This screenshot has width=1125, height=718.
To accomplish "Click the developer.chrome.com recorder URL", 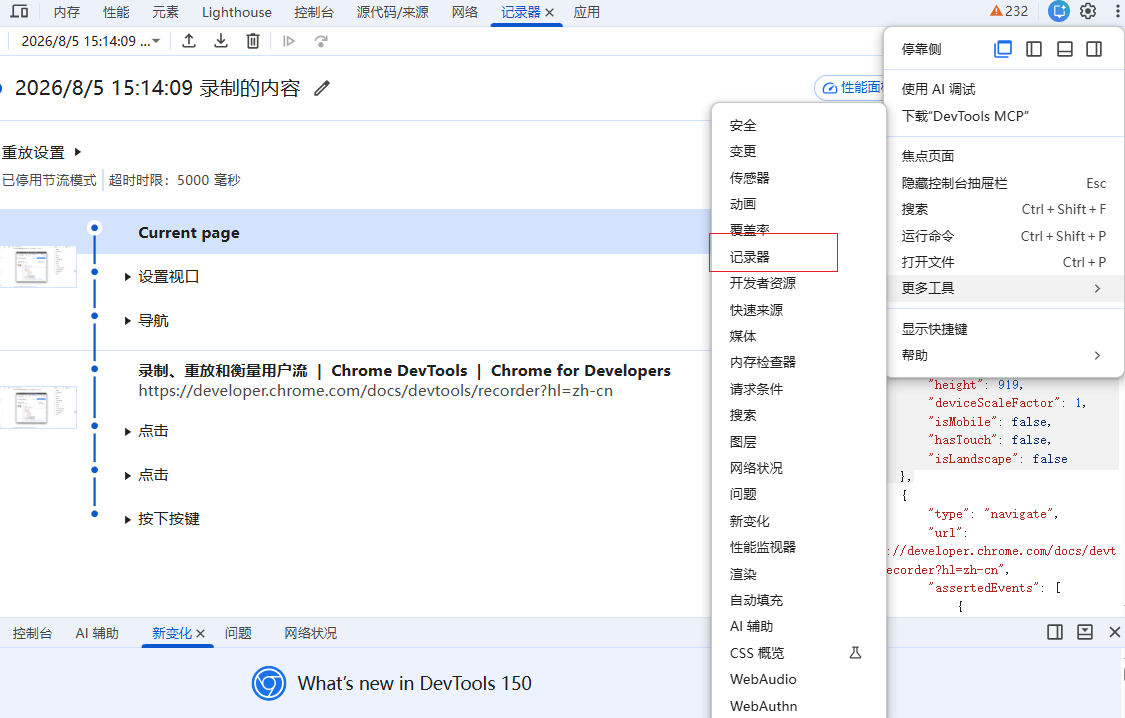I will (376, 391).
